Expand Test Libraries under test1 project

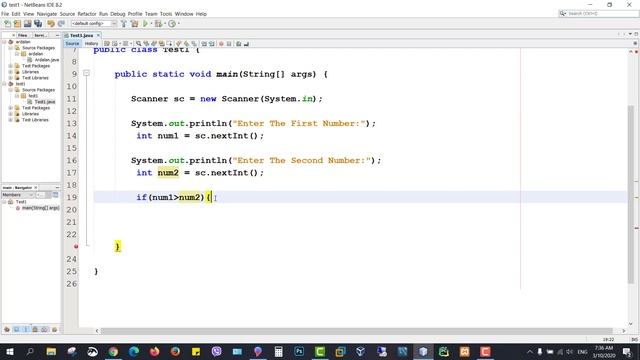click(11, 120)
